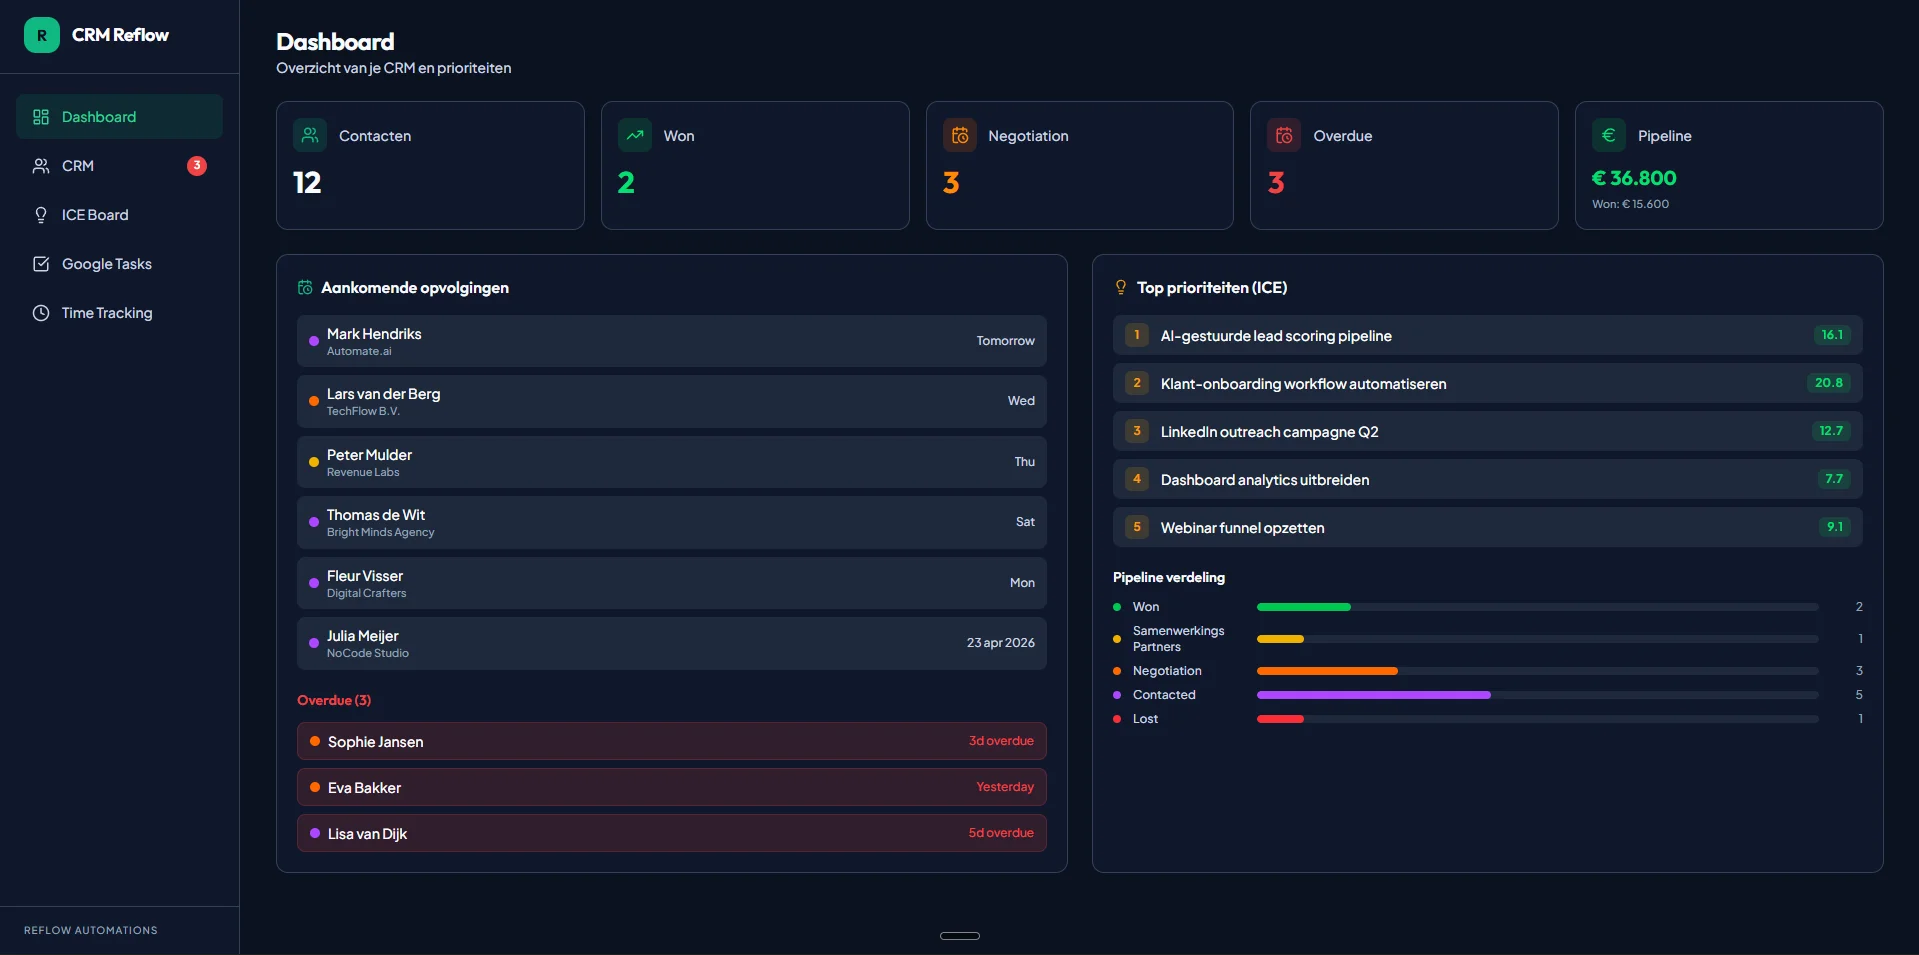Select the Mark Hendriks follow-up row

click(x=672, y=341)
